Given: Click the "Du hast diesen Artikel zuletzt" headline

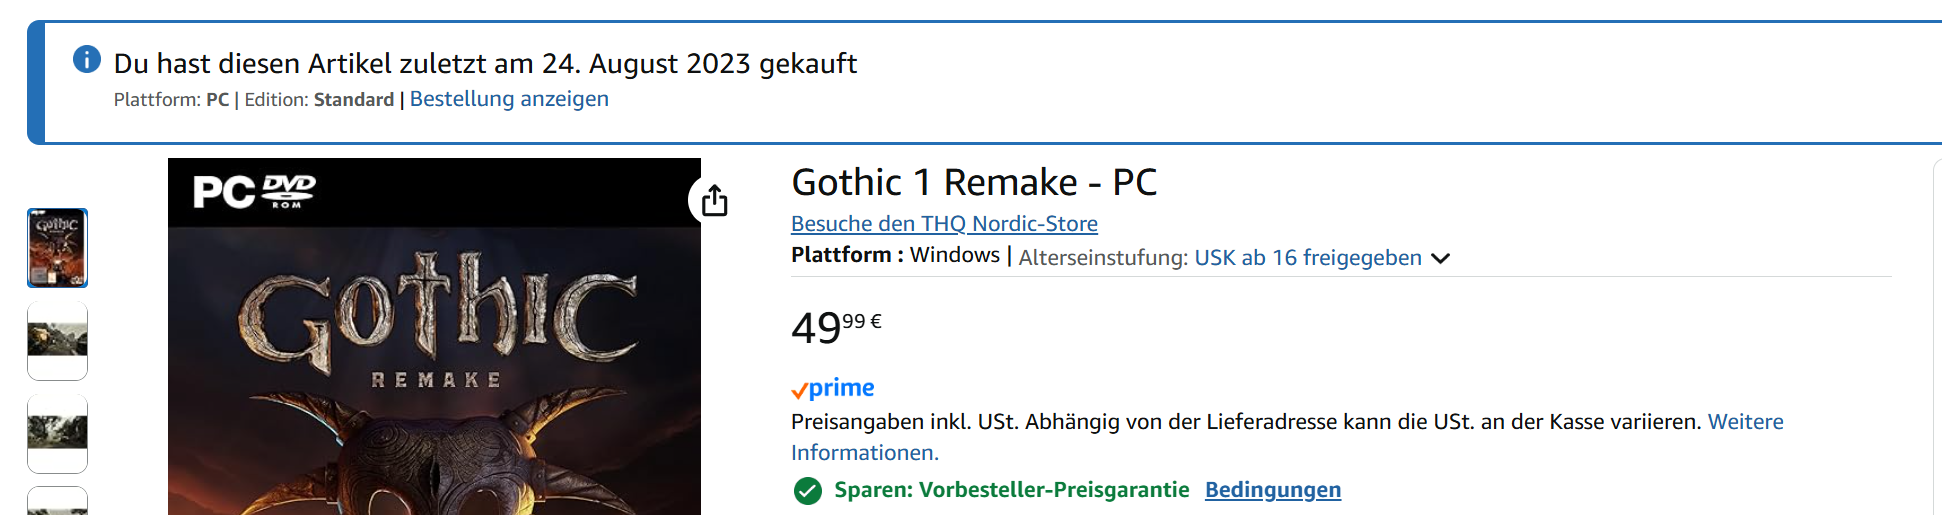Looking at the screenshot, I should coord(485,64).
